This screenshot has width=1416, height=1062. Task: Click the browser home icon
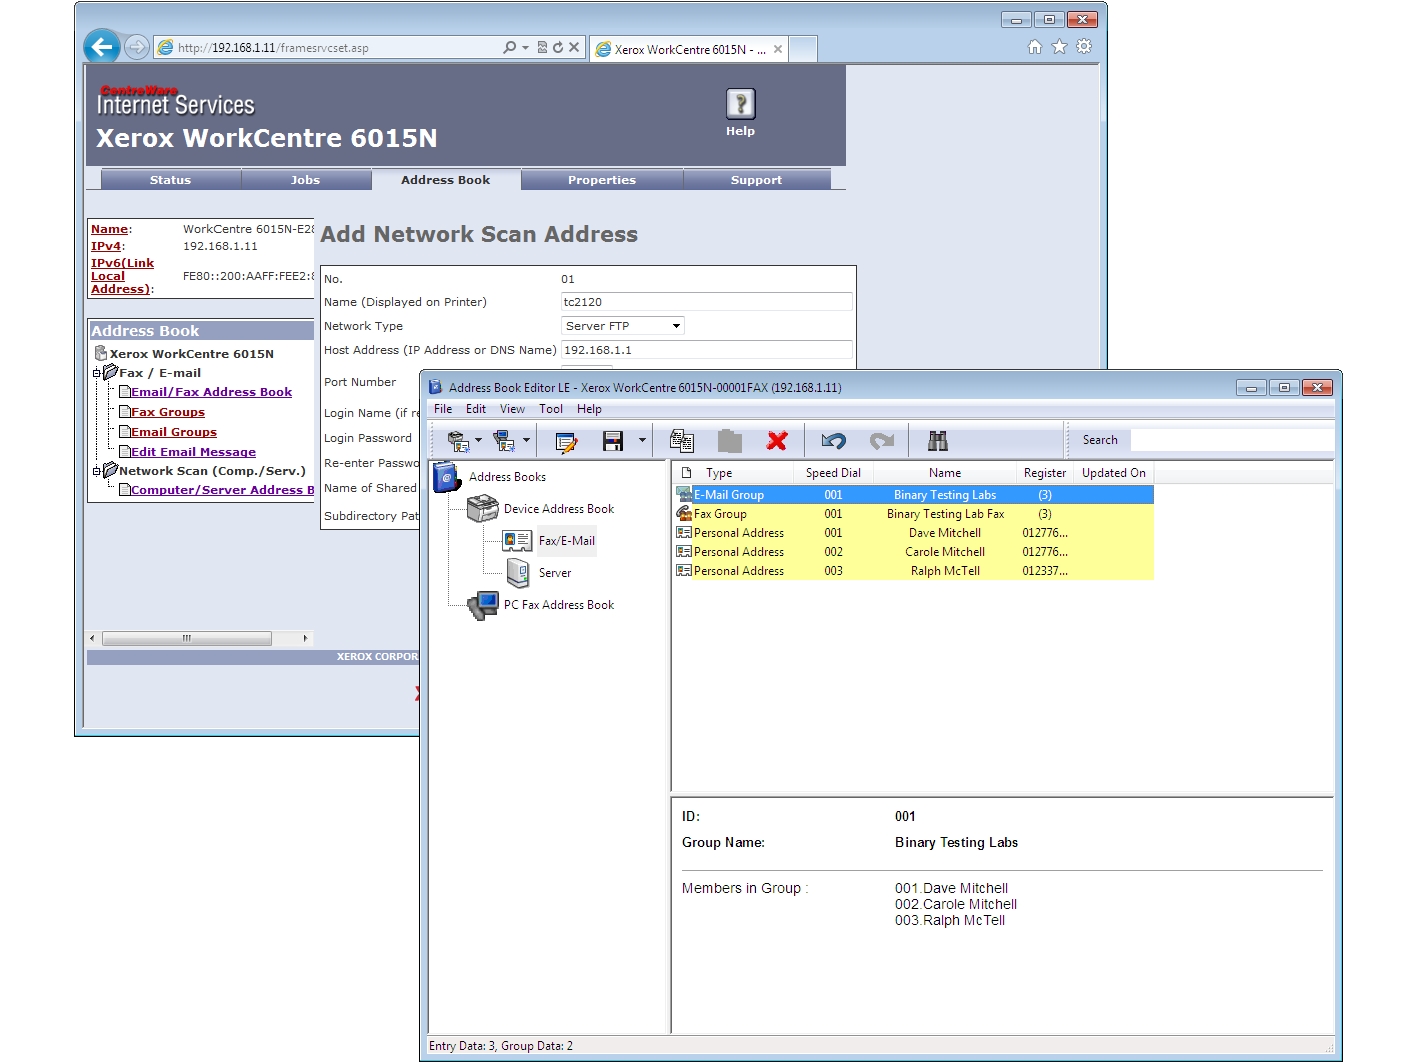pyautogui.click(x=1035, y=47)
